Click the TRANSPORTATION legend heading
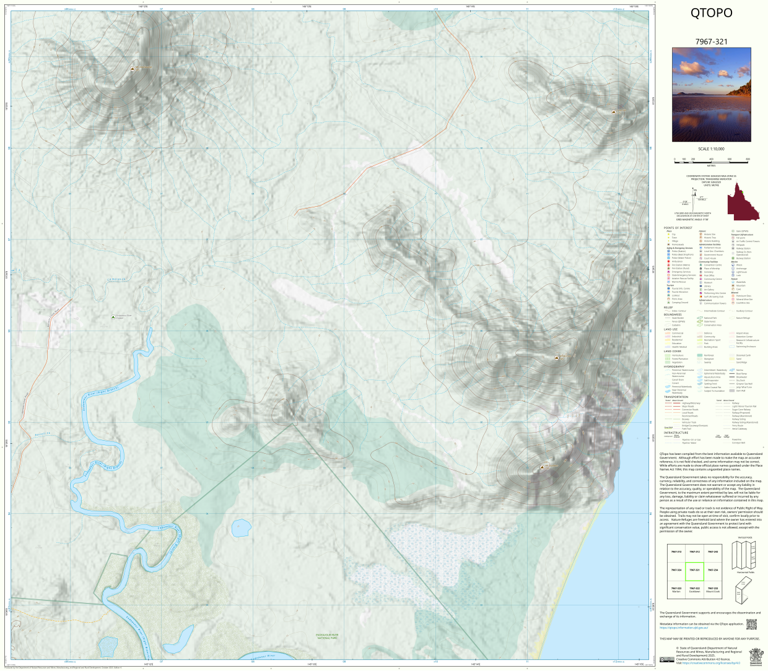 tap(676, 397)
